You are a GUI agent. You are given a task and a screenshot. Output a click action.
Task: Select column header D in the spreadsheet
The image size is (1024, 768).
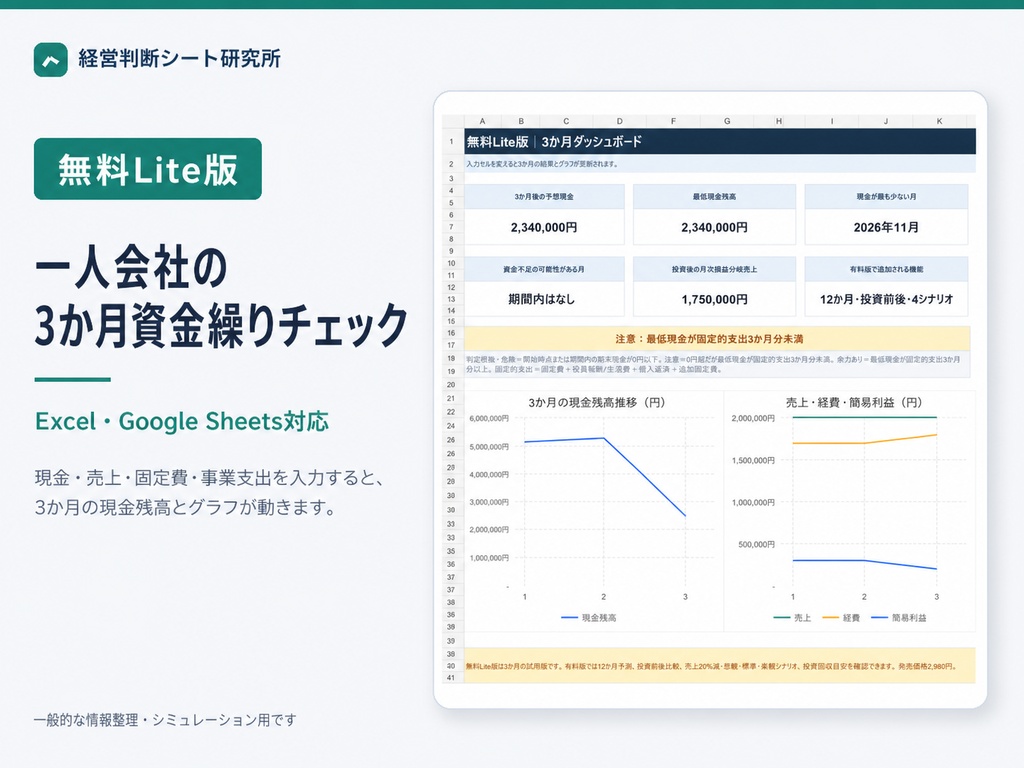(x=620, y=121)
